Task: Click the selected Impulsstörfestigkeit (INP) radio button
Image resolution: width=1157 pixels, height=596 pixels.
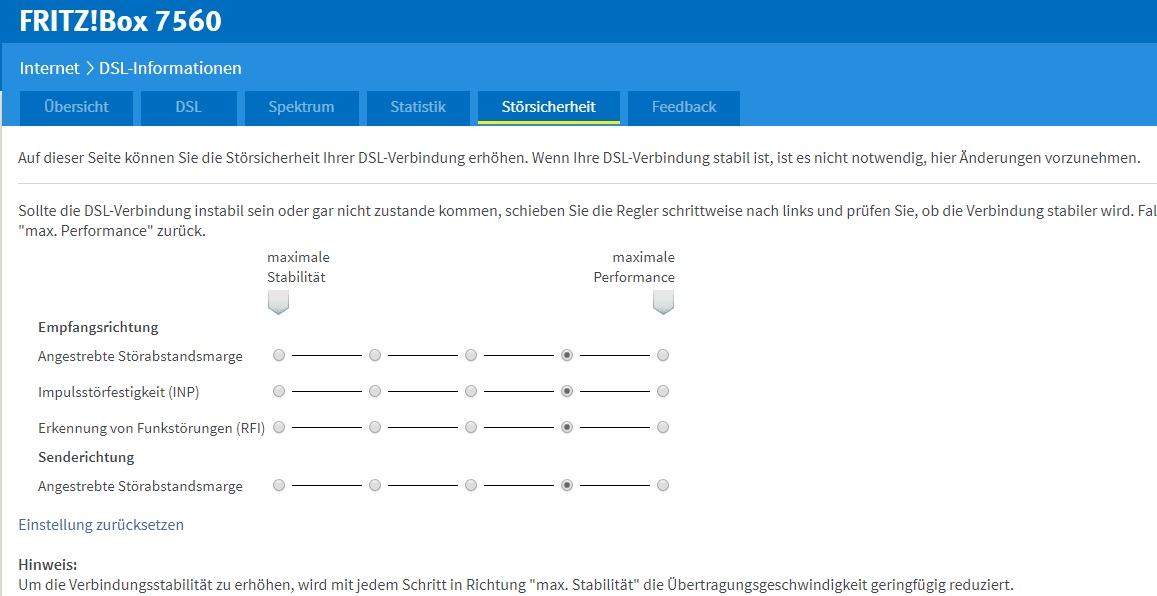Action: (x=567, y=391)
